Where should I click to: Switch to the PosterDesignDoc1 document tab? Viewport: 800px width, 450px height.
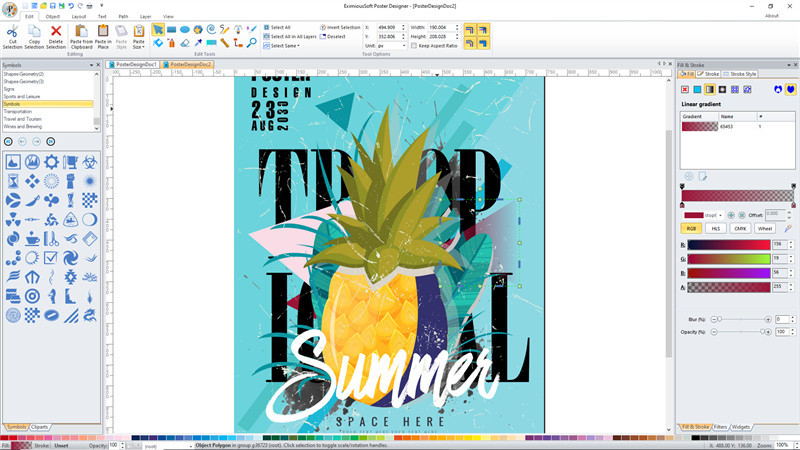133,64
